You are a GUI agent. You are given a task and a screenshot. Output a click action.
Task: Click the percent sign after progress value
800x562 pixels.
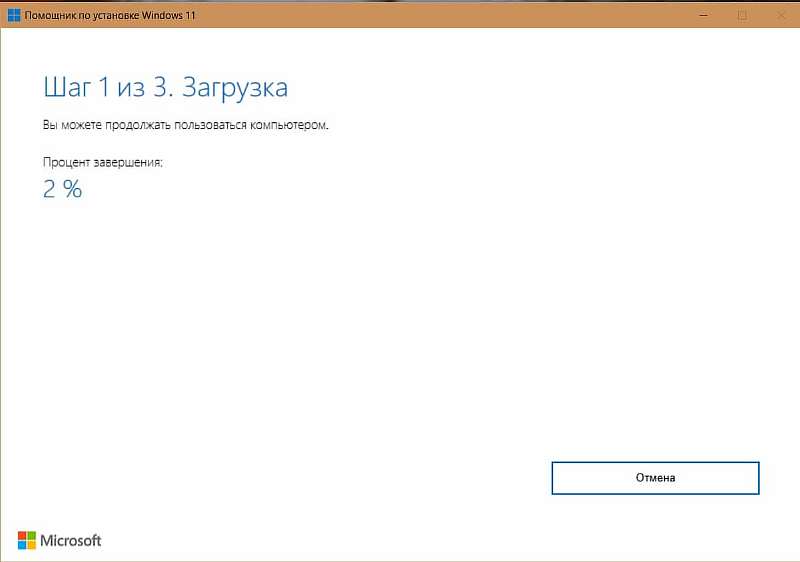(x=72, y=189)
